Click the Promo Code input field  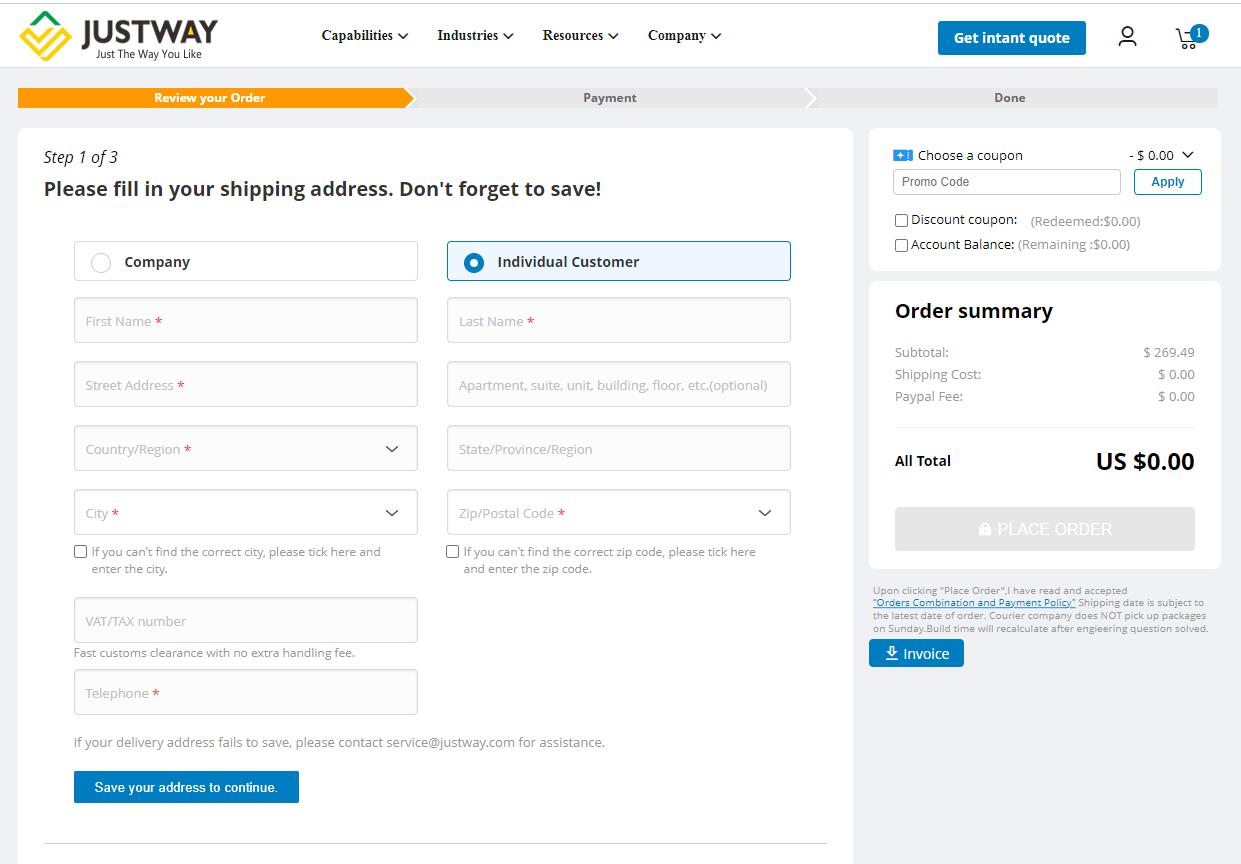click(x=1006, y=182)
